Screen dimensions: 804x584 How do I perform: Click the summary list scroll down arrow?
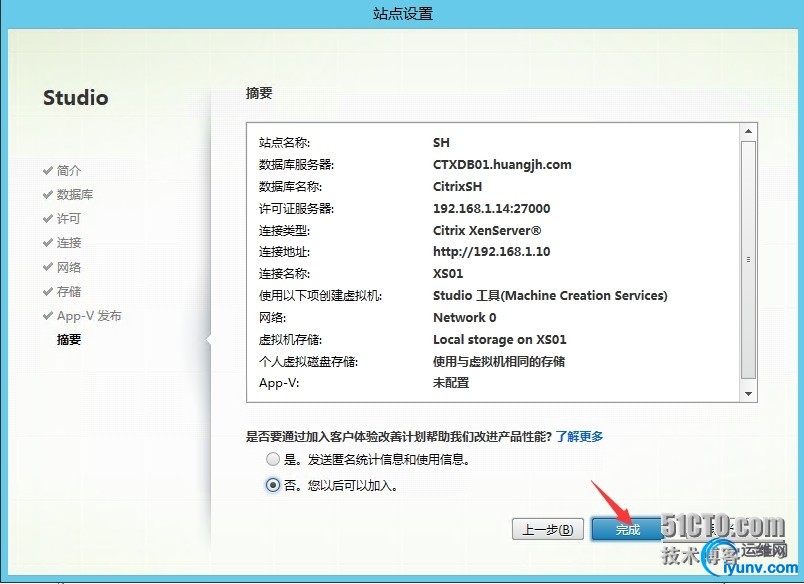pyautogui.click(x=749, y=394)
